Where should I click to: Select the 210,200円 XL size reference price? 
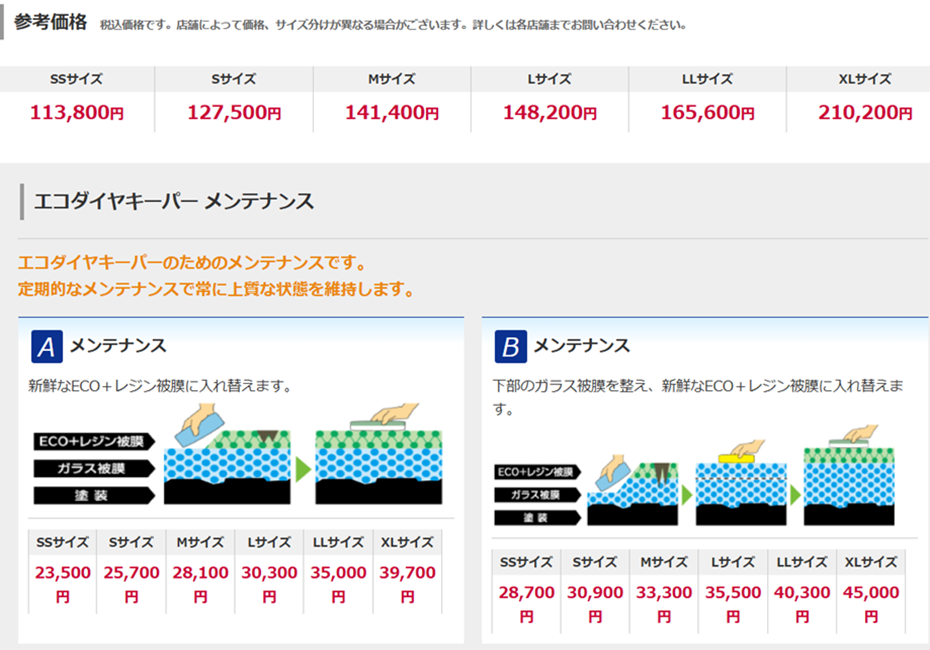coord(865,113)
